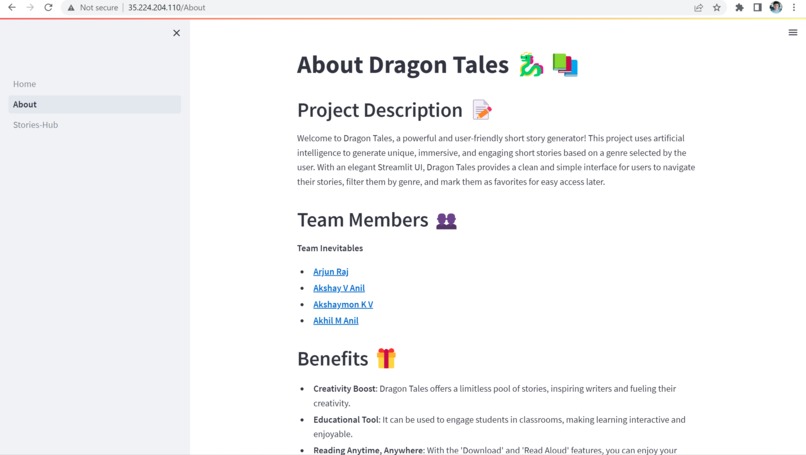806x455 pixels.
Task: Click the Not secure warning icon
Action: [71, 8]
